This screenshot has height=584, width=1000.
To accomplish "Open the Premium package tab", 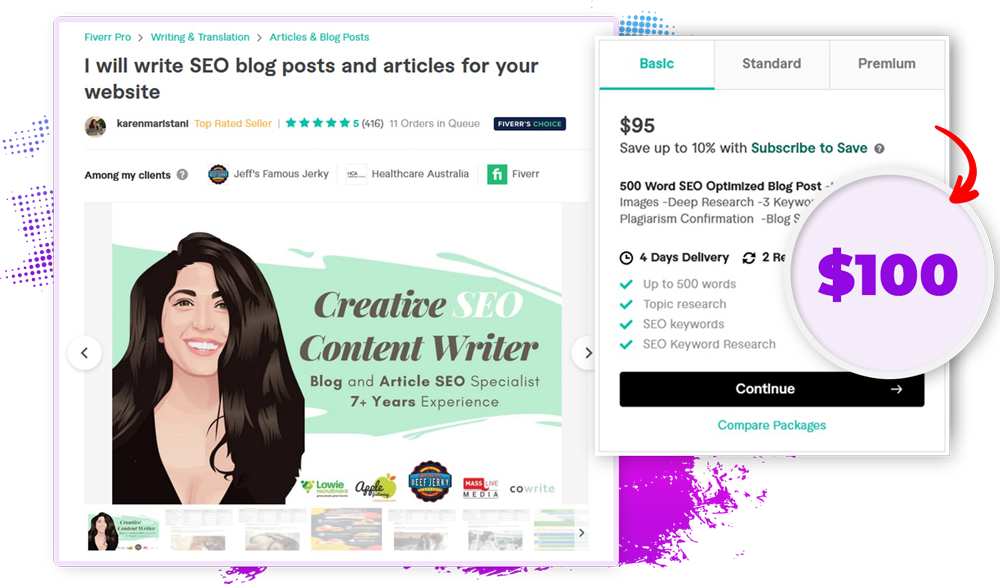I will tap(886, 64).
